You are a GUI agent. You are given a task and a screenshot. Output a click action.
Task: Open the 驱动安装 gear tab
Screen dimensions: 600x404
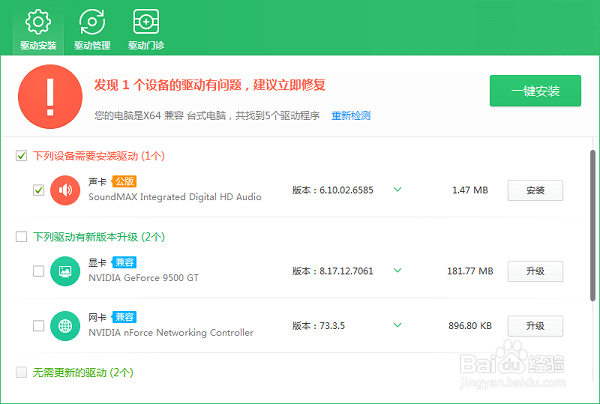coord(38,30)
